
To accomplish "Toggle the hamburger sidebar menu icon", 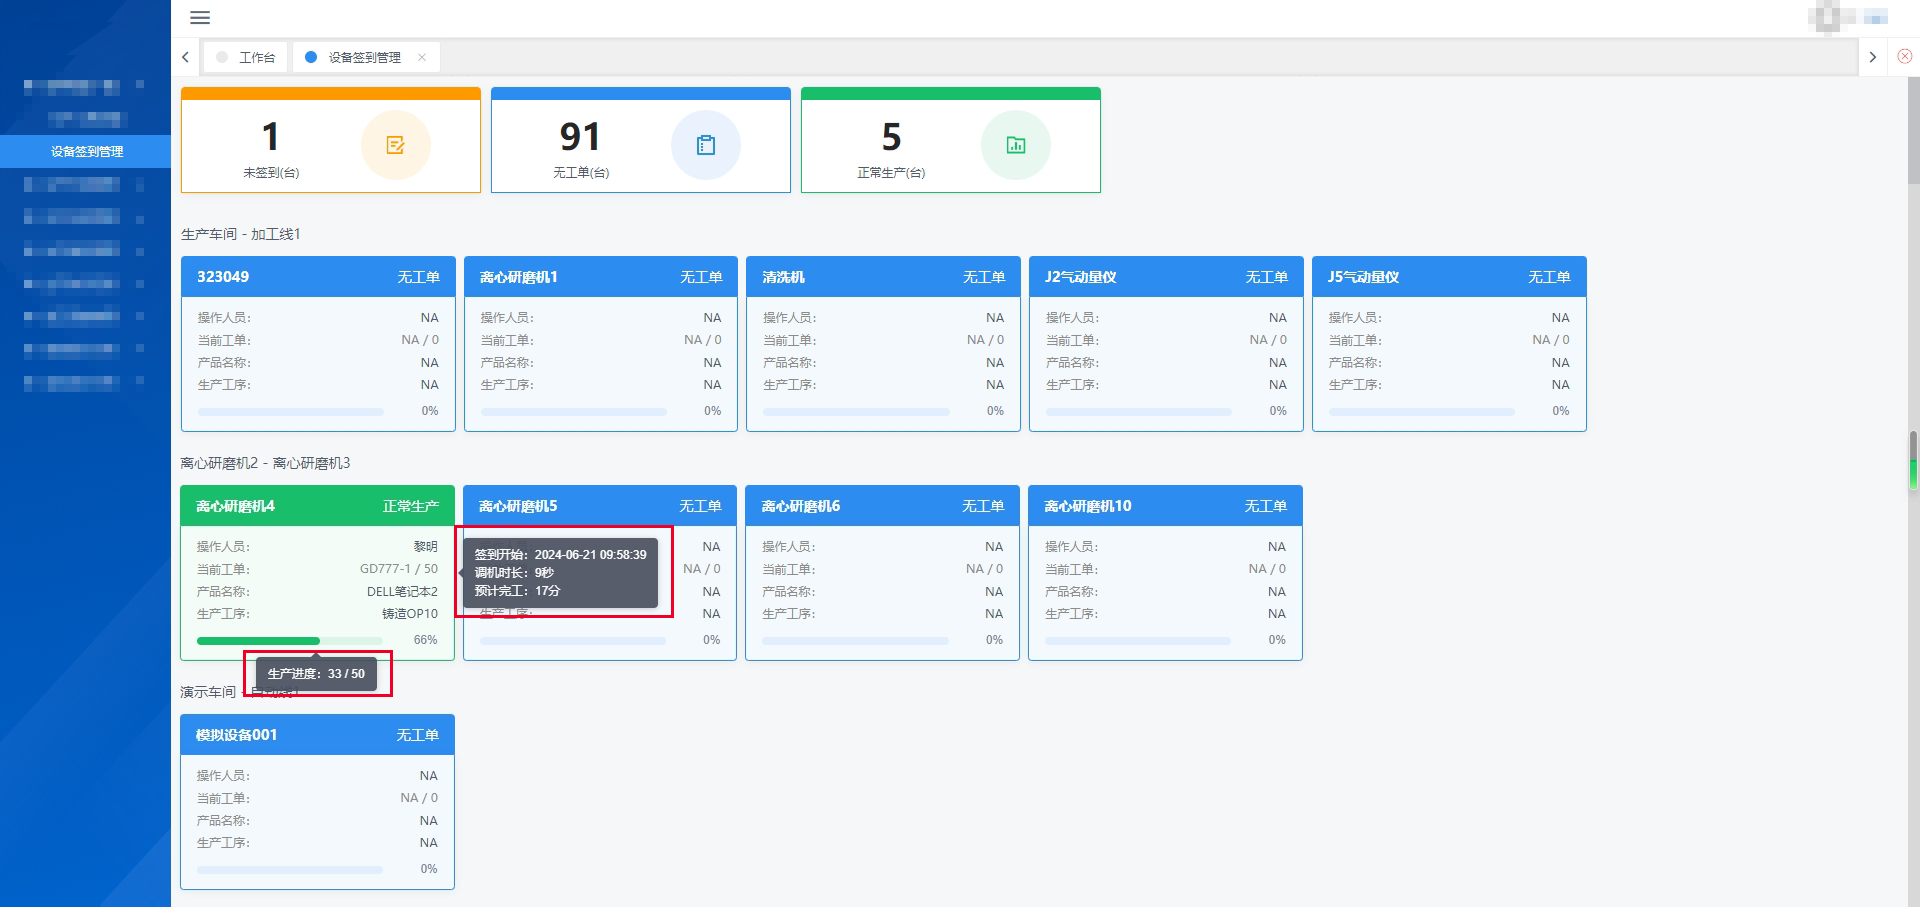I will click(x=200, y=17).
